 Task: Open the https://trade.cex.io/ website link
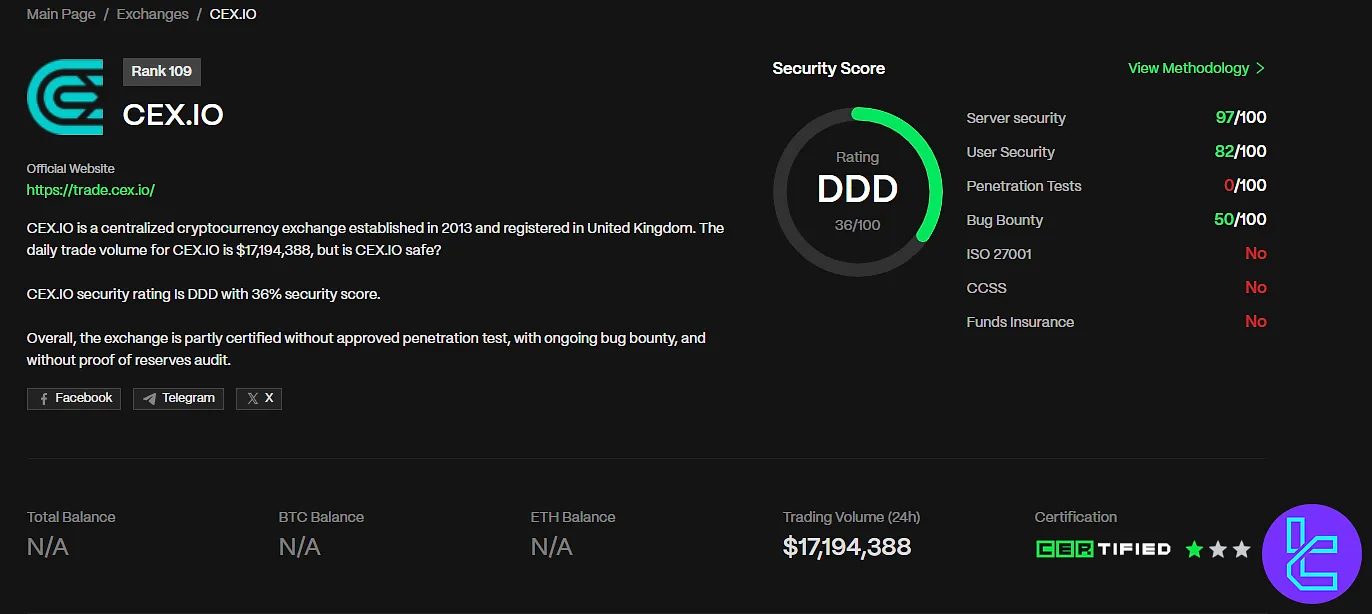pyautogui.click(x=91, y=189)
